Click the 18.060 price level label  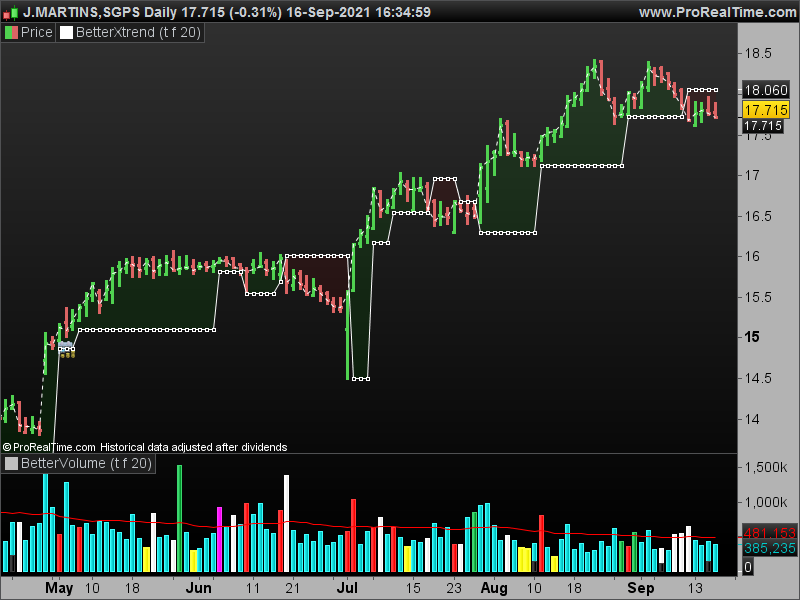click(766, 90)
